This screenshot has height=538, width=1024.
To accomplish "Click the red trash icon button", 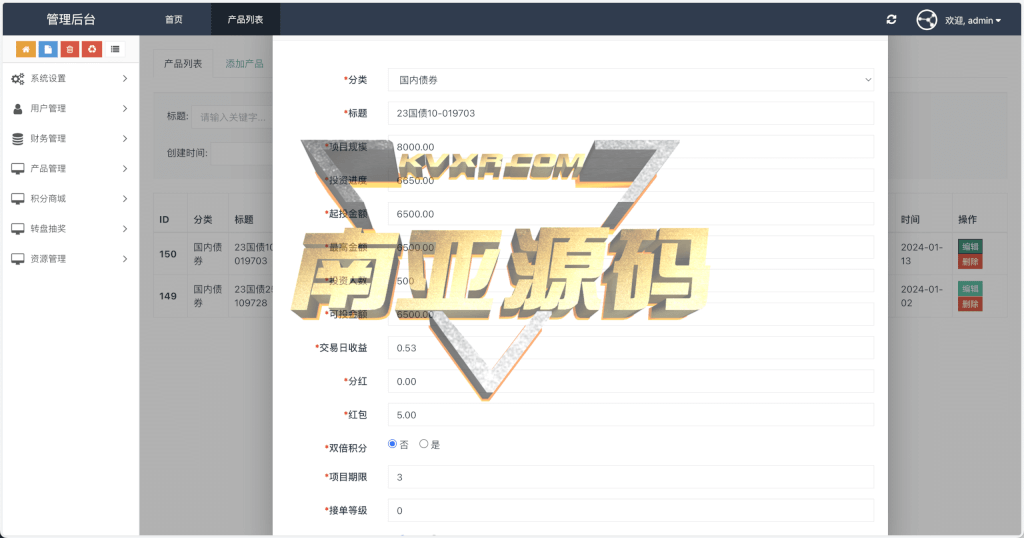I will [70, 49].
